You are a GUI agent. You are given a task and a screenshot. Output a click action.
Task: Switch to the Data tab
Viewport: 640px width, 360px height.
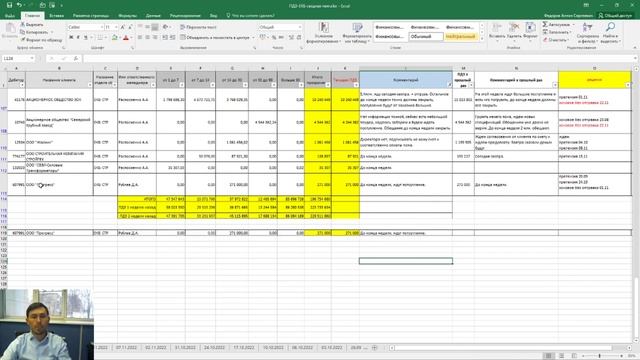(153, 16)
